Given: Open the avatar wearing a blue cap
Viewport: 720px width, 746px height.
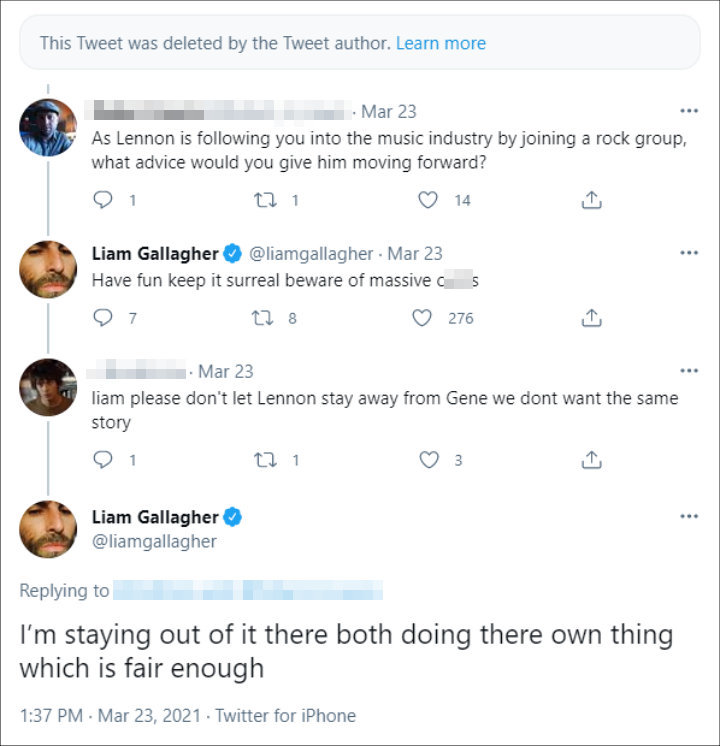Looking at the screenshot, I should (x=48, y=128).
